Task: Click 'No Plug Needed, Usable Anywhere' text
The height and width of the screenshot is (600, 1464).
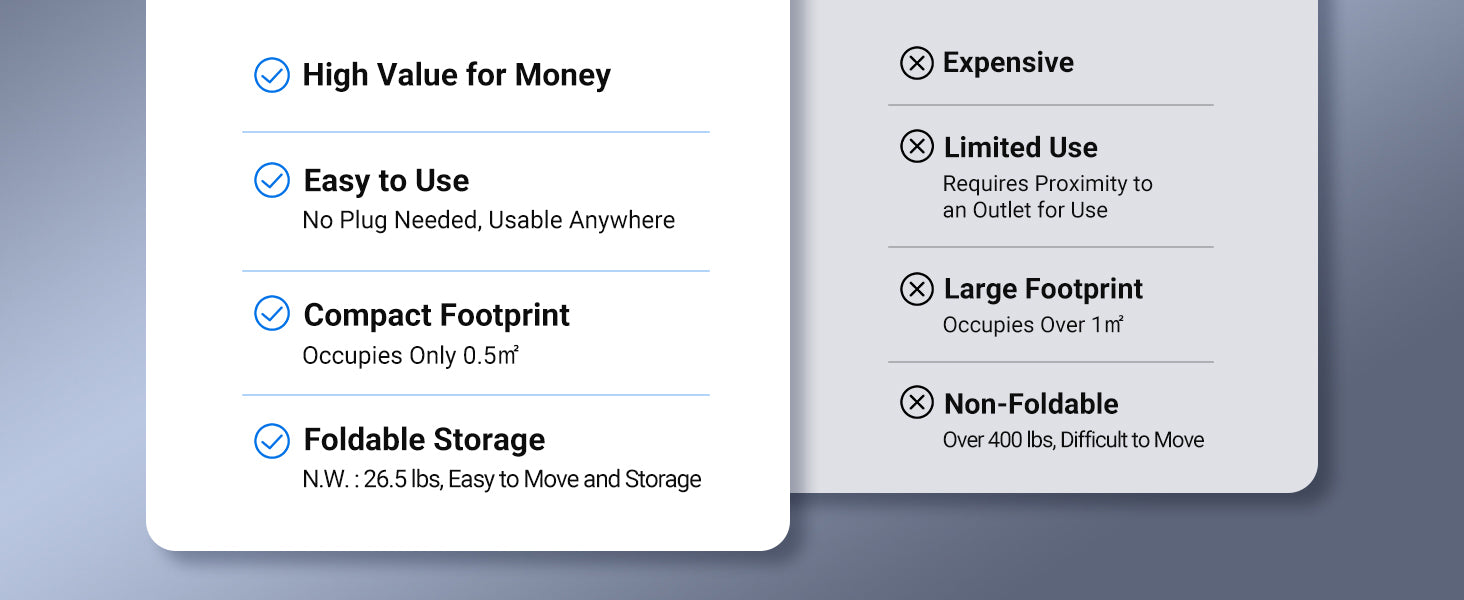Action: pyautogui.click(x=488, y=220)
